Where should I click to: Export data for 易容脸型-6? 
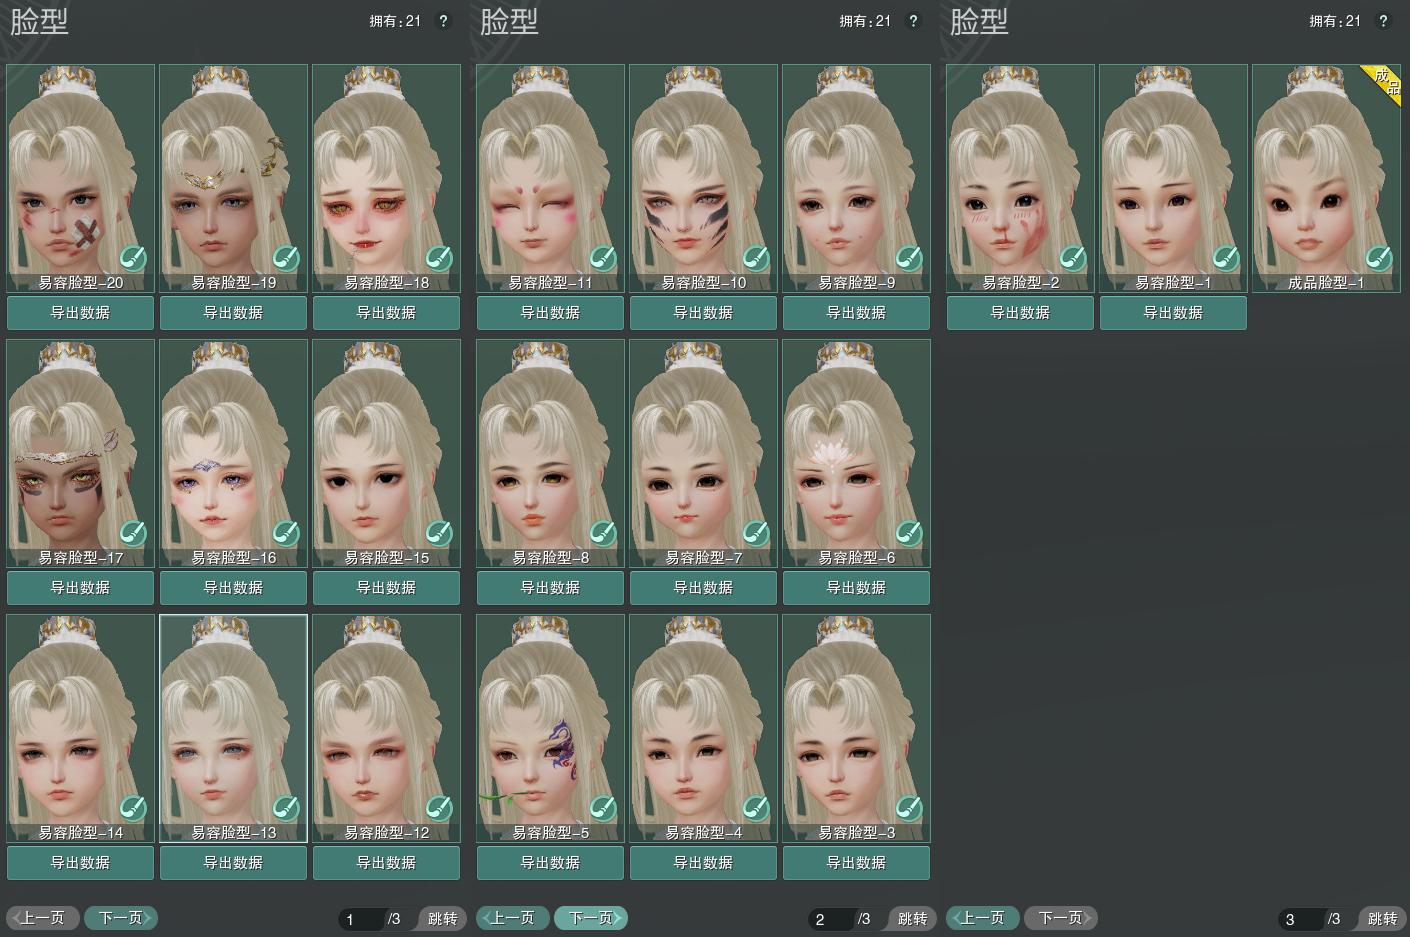(857, 588)
